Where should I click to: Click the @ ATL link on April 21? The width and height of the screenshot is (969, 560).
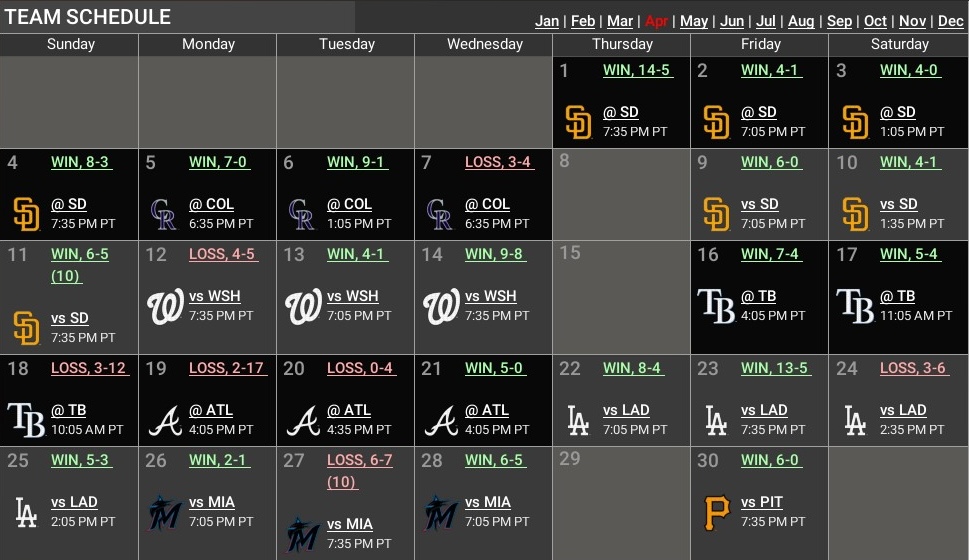coord(487,410)
